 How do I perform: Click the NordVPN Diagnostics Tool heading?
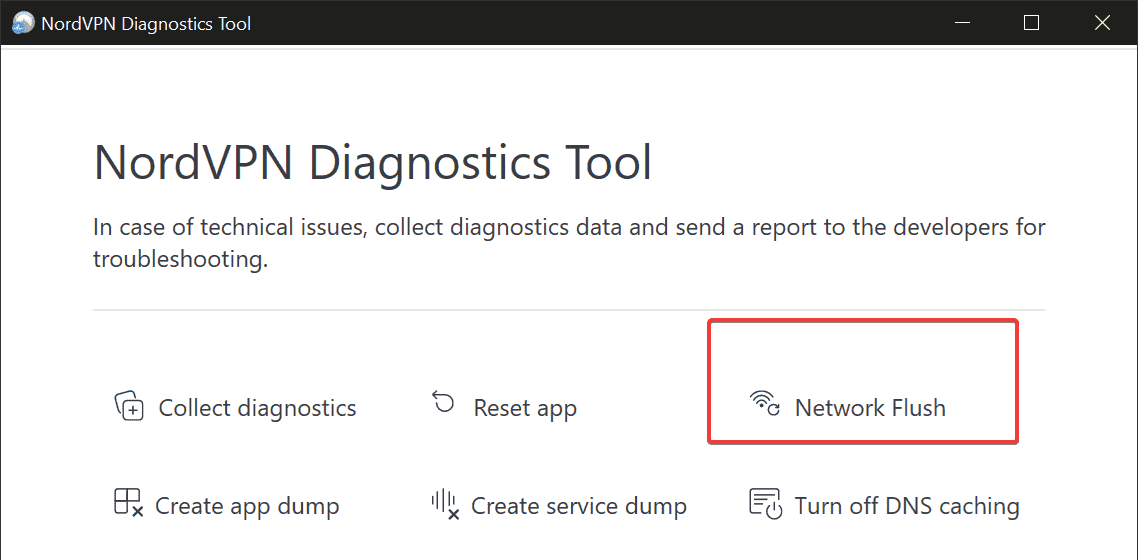coord(373,163)
